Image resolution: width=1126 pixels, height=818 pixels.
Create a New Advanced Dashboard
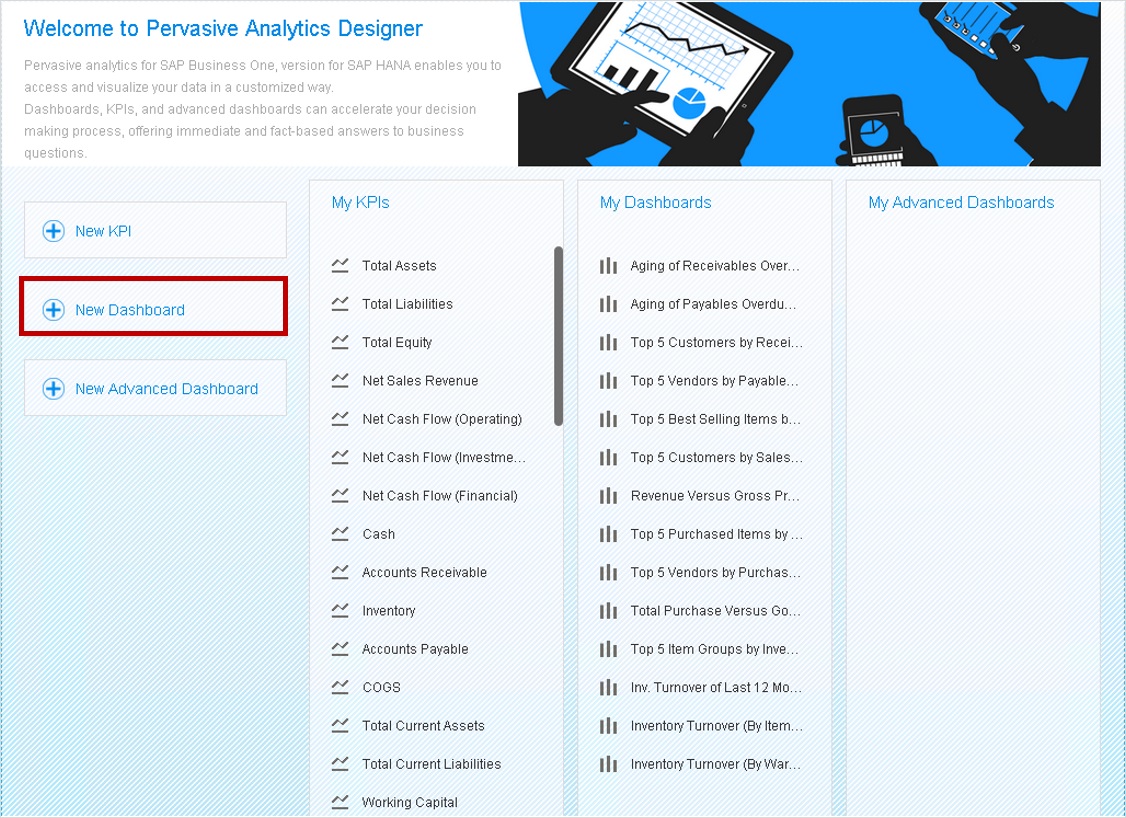(x=155, y=388)
